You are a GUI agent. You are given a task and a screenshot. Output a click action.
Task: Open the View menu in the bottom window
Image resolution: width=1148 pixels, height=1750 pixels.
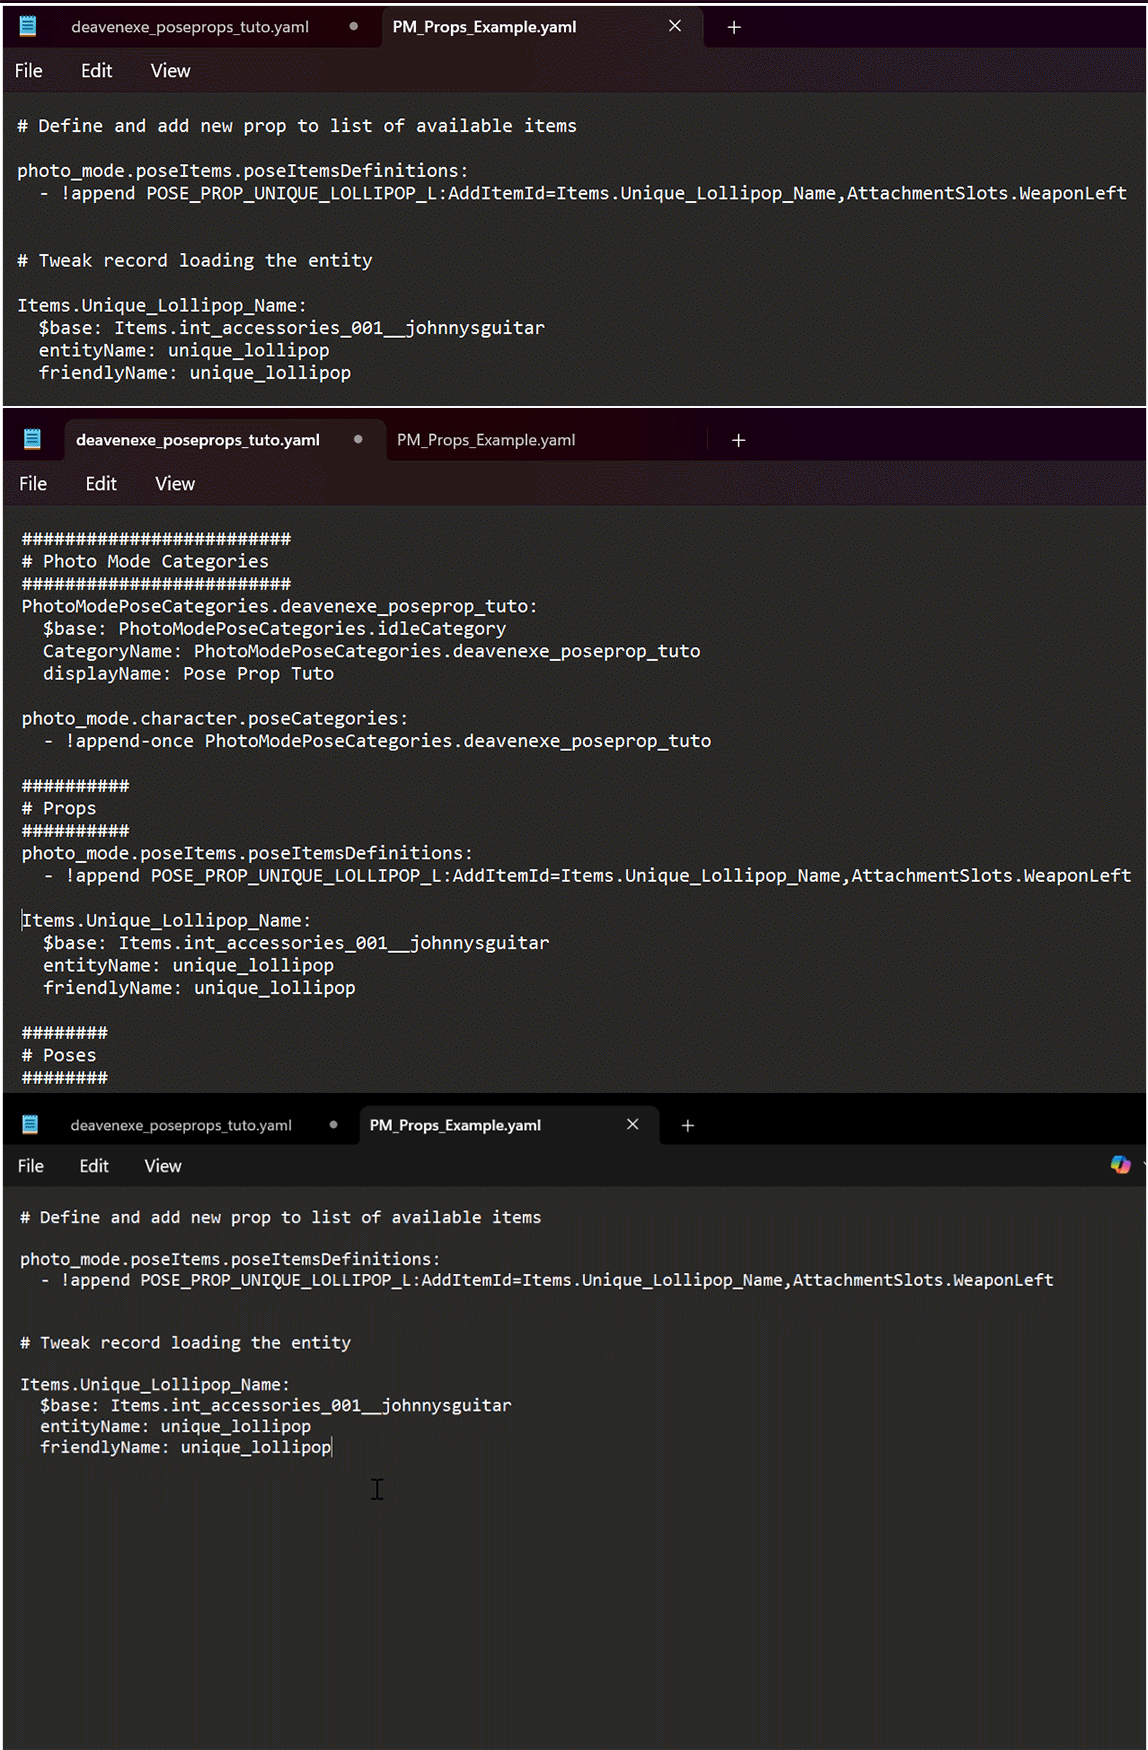[x=163, y=1166]
